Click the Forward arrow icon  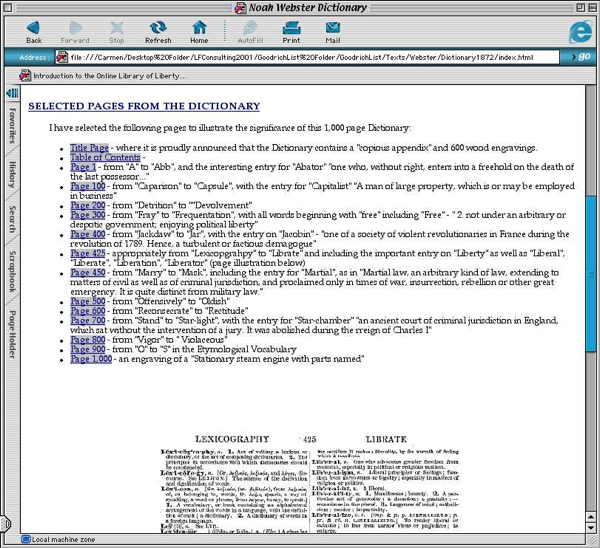(75, 28)
